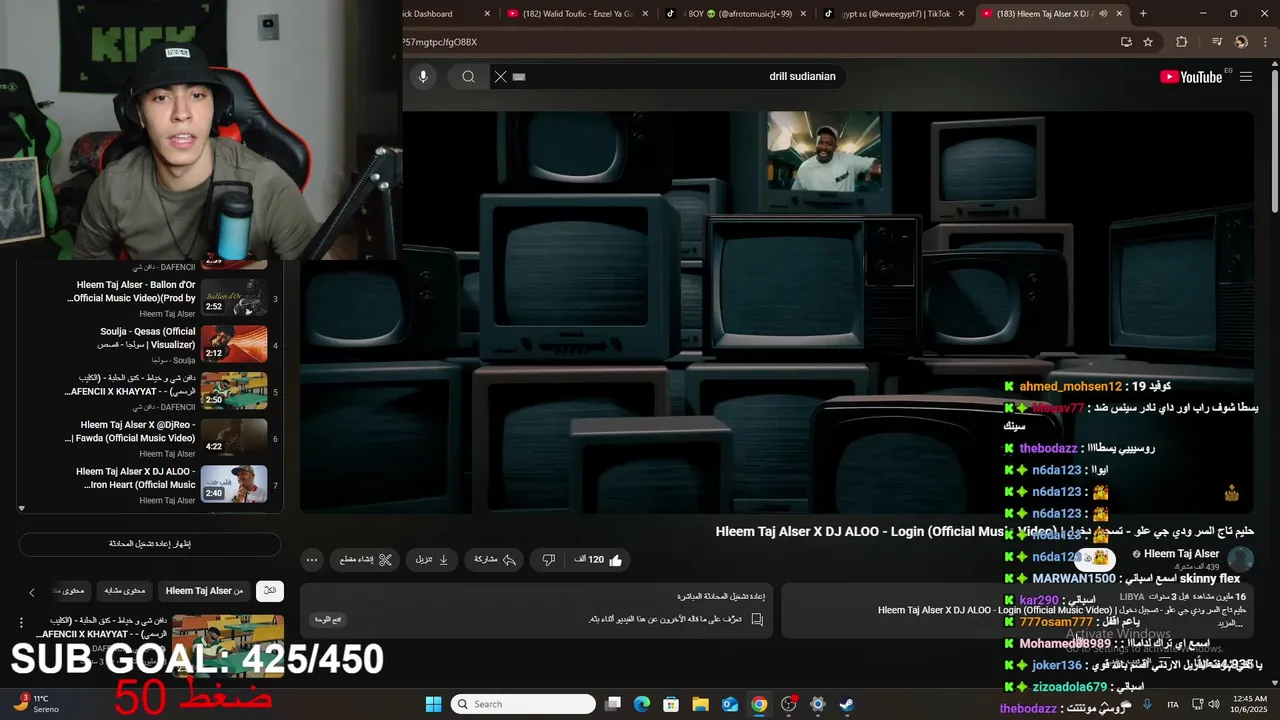Open Chrome media controls icon
Image resolution: width=1280 pixels, height=720 pixels.
(x=1216, y=42)
